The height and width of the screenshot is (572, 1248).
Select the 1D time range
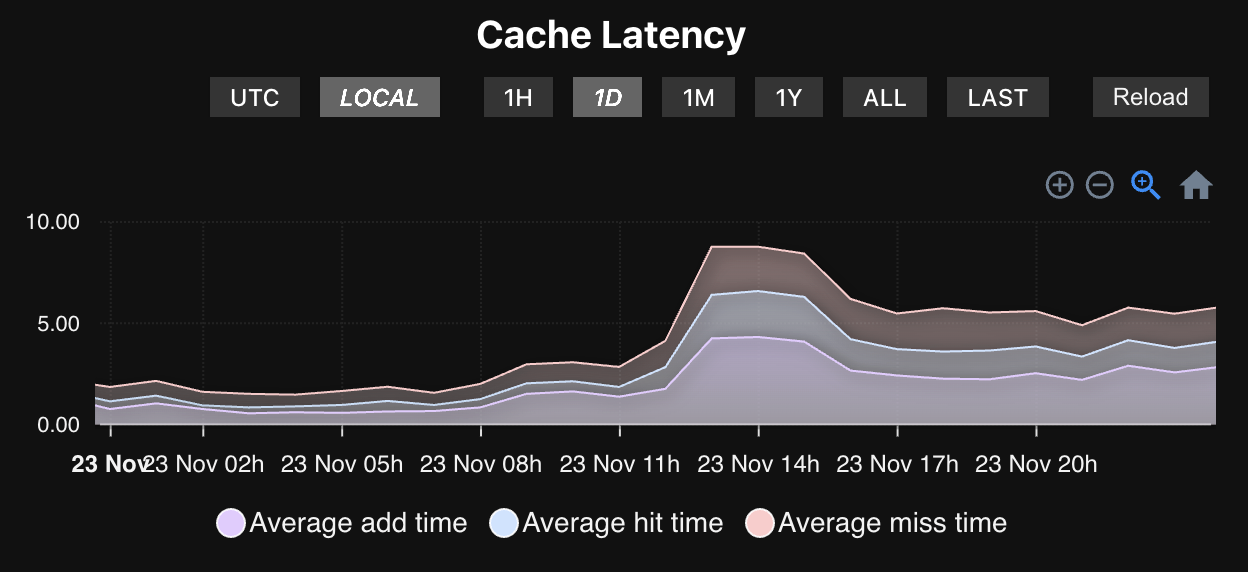click(x=607, y=97)
